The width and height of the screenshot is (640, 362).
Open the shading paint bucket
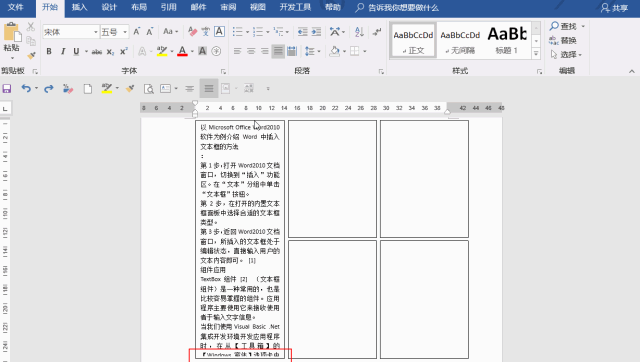335,51
